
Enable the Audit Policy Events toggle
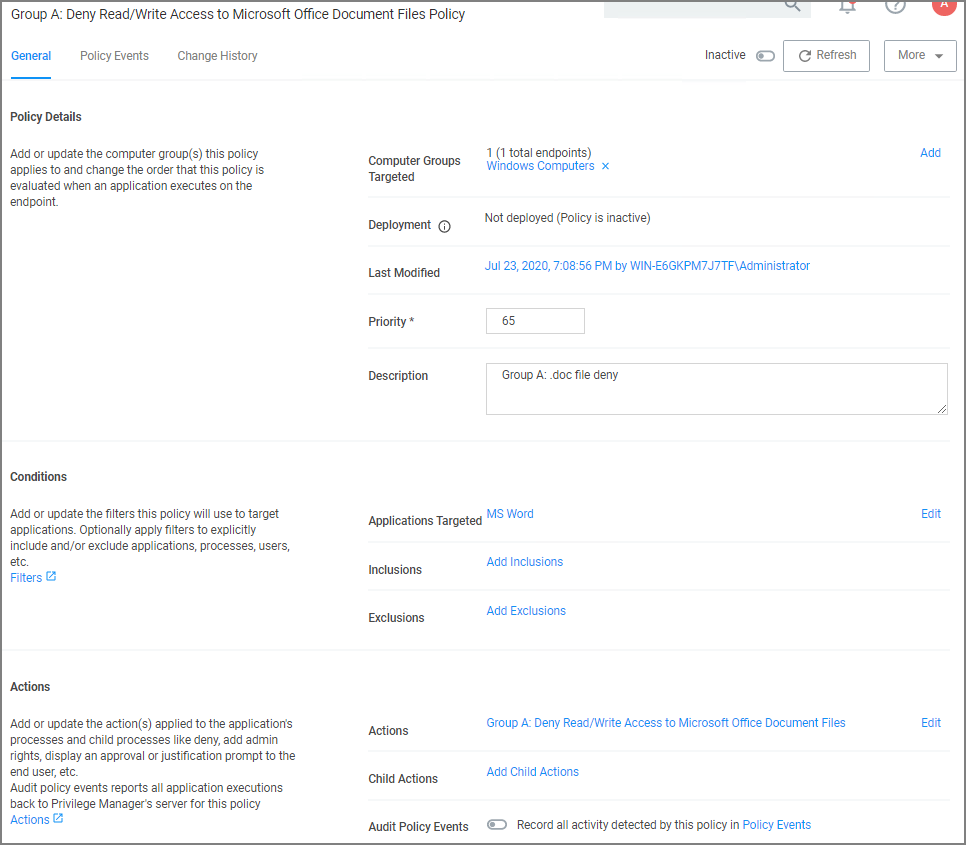[x=497, y=825]
